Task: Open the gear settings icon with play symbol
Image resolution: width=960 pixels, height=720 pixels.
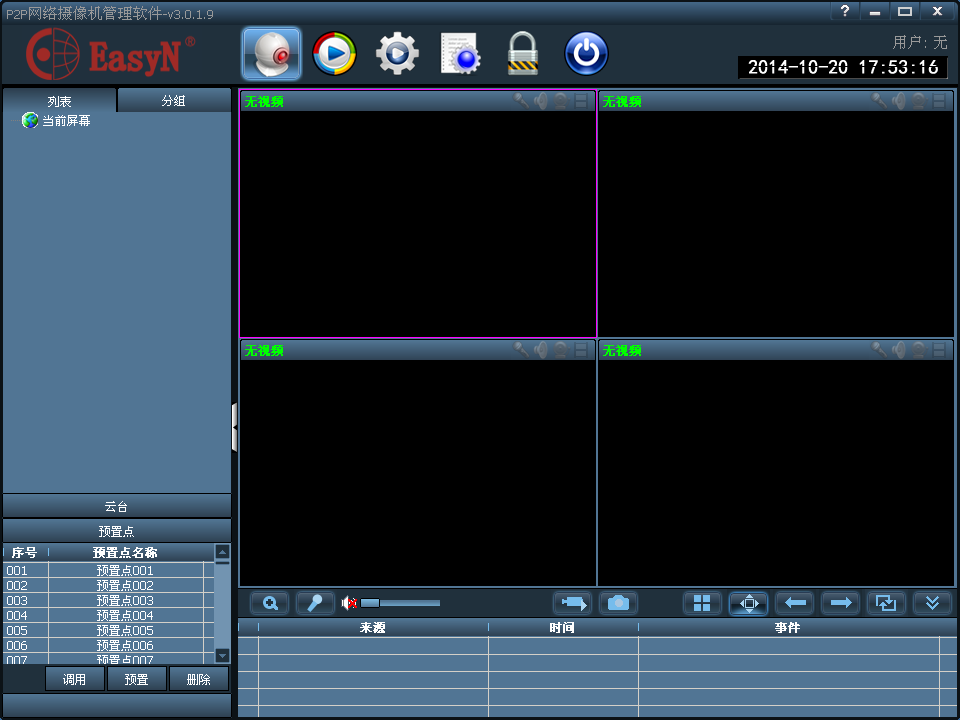Action: click(397, 54)
